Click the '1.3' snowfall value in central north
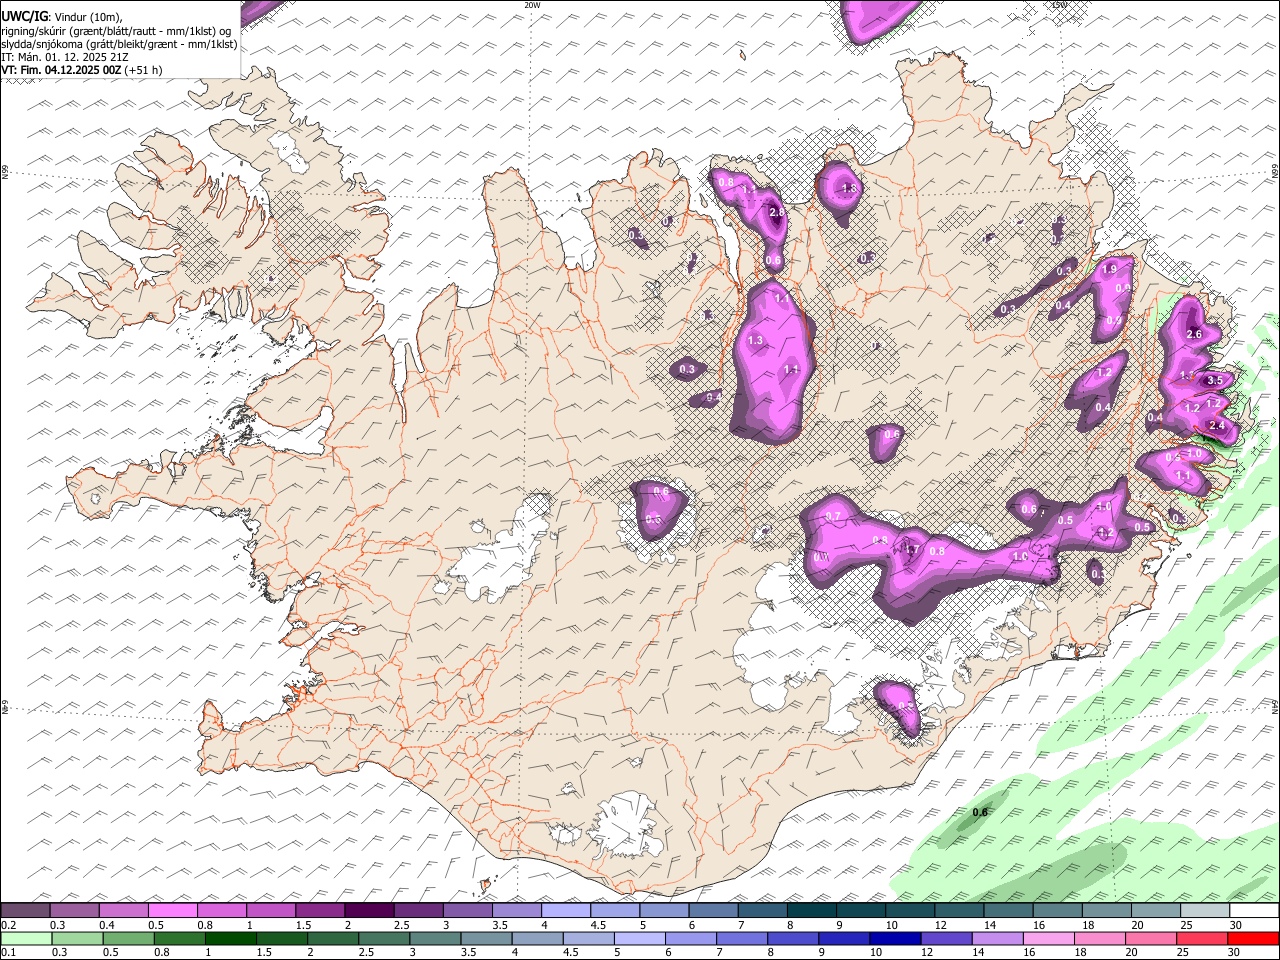 (x=755, y=341)
